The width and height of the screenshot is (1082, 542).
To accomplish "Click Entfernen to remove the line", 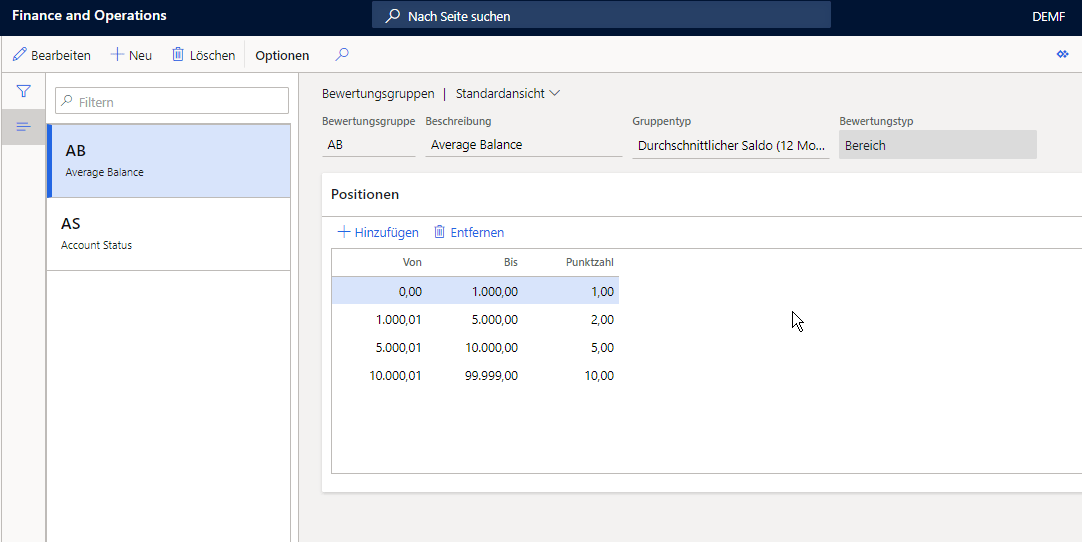I will click(469, 232).
